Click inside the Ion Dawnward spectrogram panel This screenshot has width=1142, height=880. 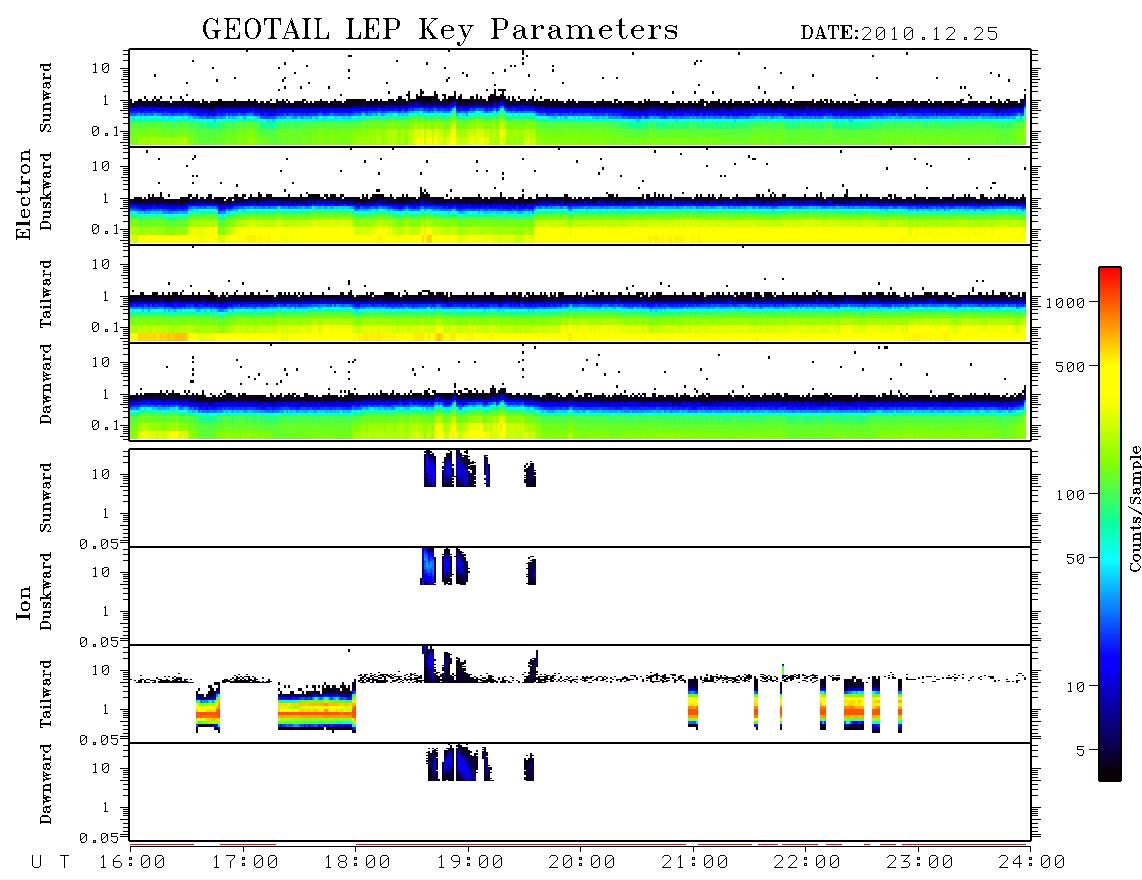(580, 792)
